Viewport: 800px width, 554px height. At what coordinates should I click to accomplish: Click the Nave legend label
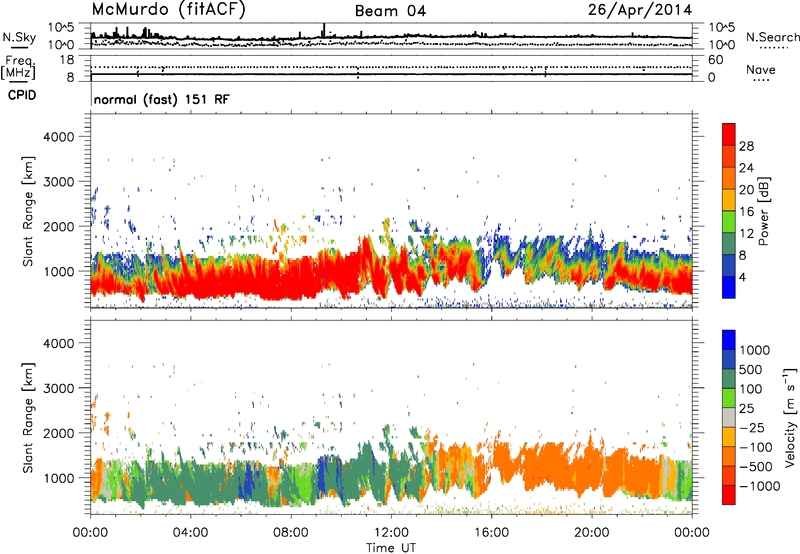[761, 70]
